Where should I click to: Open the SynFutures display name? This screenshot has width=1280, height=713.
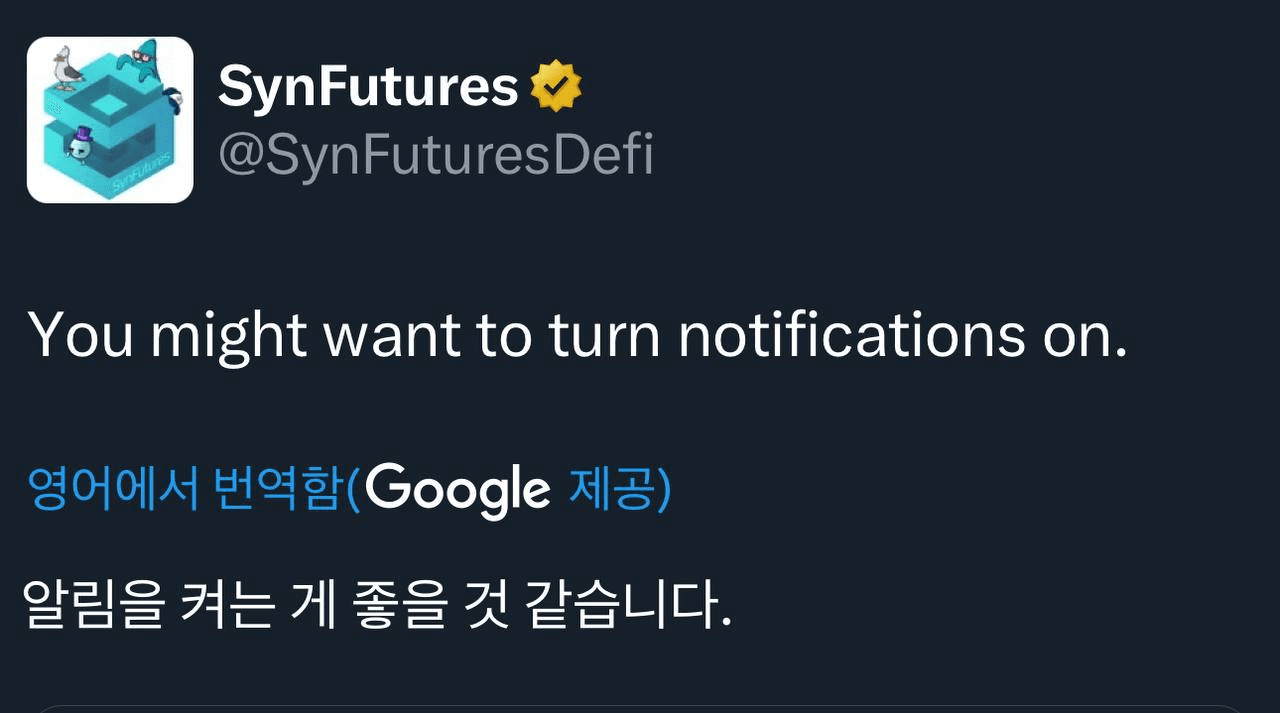368,87
